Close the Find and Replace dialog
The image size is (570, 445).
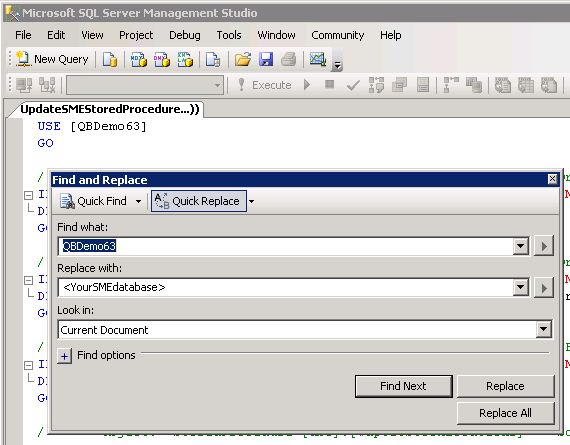click(552, 179)
